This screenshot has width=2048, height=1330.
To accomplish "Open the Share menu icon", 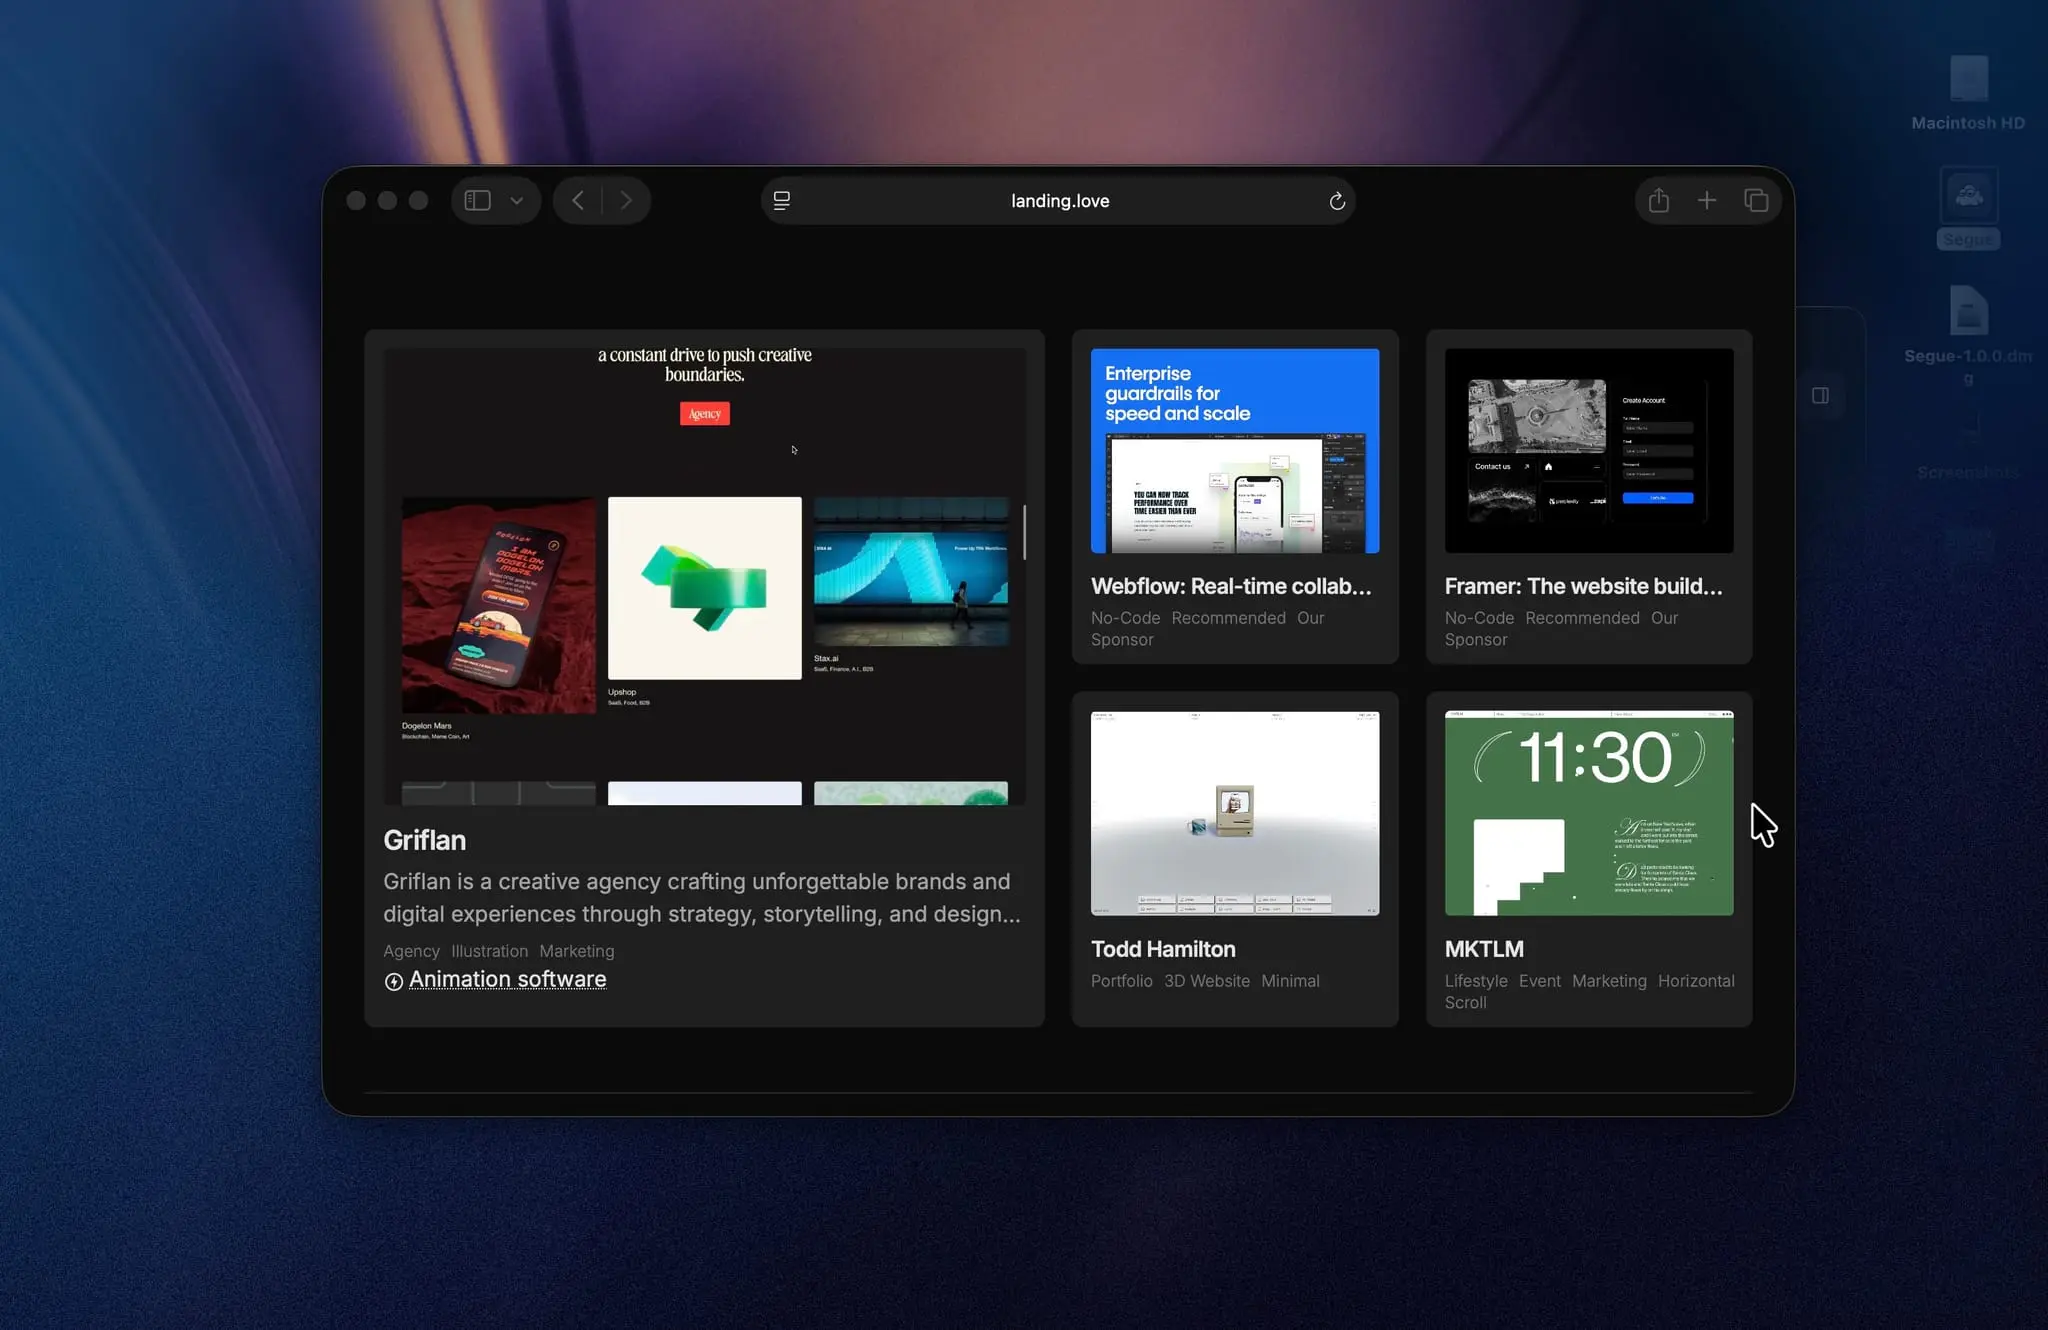I will (1659, 201).
